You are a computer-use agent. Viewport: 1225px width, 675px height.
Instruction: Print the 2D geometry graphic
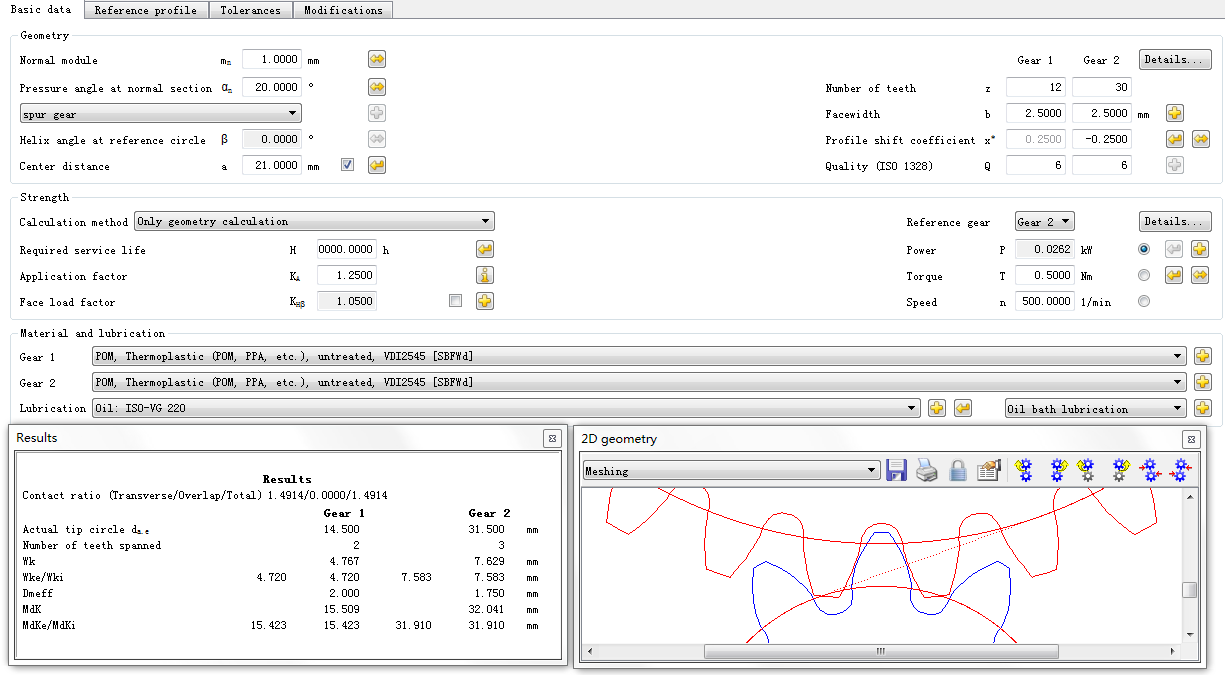pyautogui.click(x=927, y=470)
